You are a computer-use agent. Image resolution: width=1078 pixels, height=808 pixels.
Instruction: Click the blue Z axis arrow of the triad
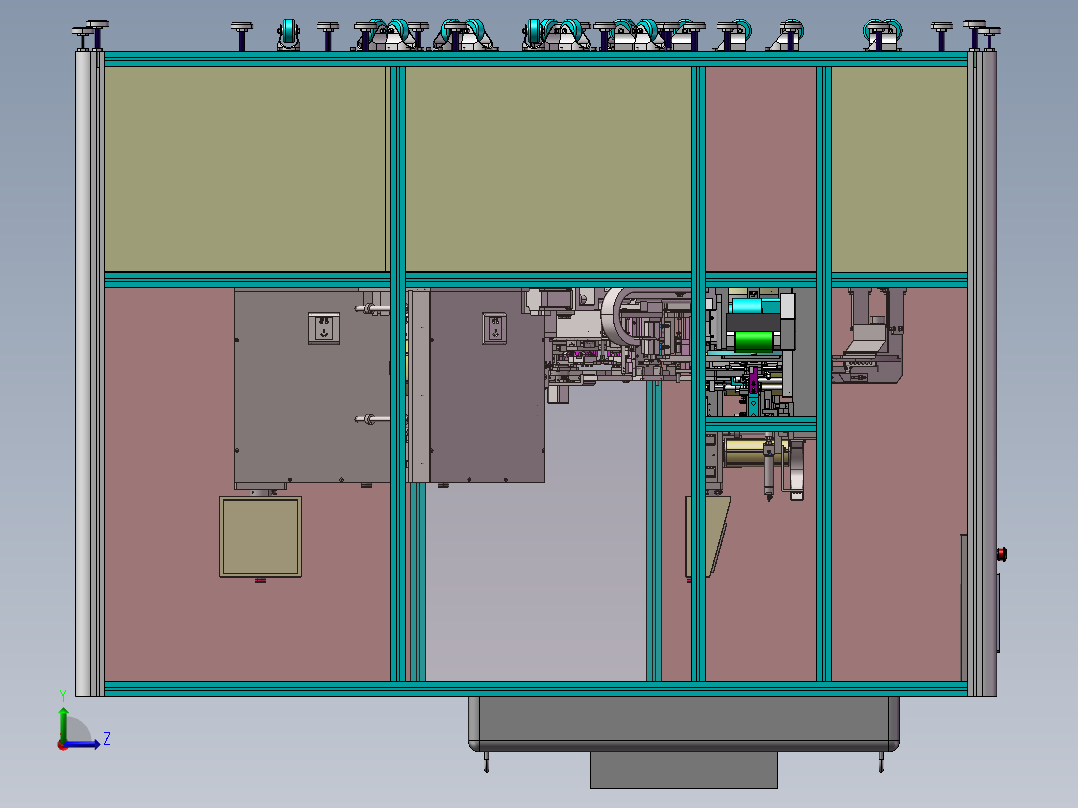pos(90,743)
